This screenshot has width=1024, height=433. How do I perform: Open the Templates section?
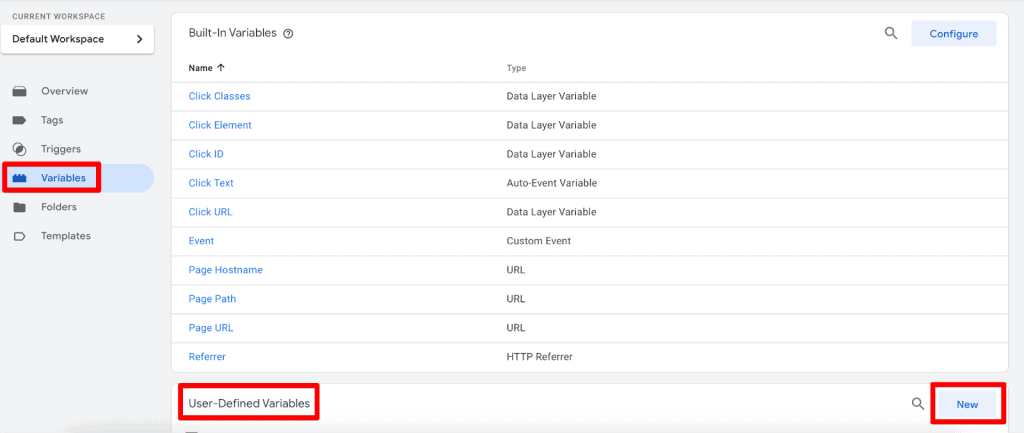click(66, 236)
